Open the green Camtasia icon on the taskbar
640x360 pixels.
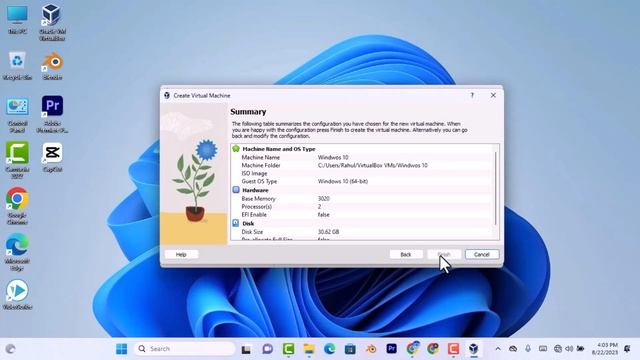click(x=289, y=349)
